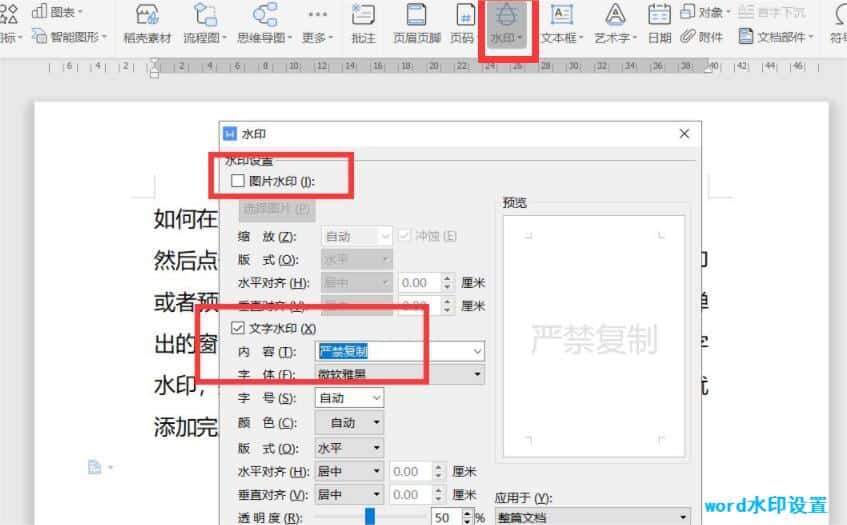Open the 缩放 scale dropdown
The height and width of the screenshot is (525, 847).
coord(357,236)
